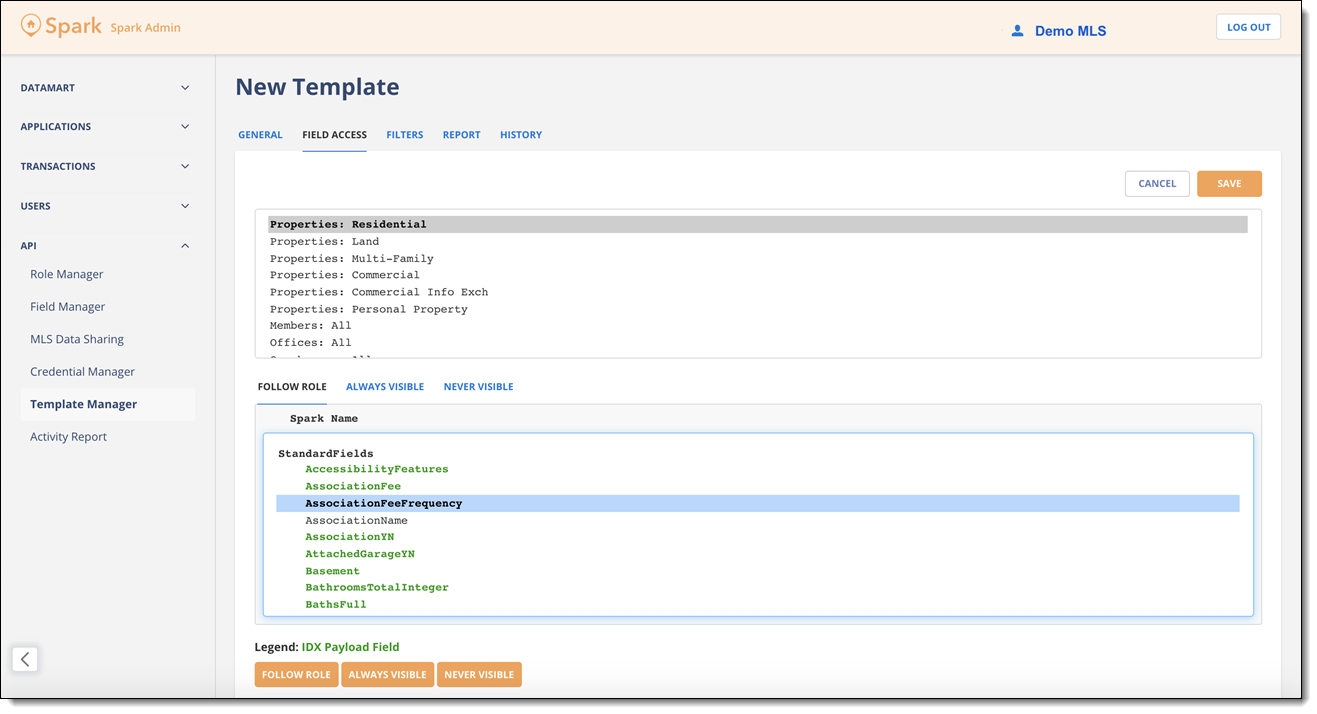Open Activity Report in the sidebar

tap(69, 437)
